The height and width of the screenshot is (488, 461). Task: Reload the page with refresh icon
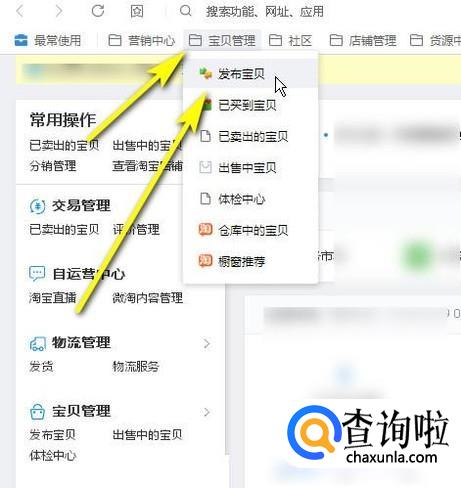pyautogui.click(x=98, y=11)
